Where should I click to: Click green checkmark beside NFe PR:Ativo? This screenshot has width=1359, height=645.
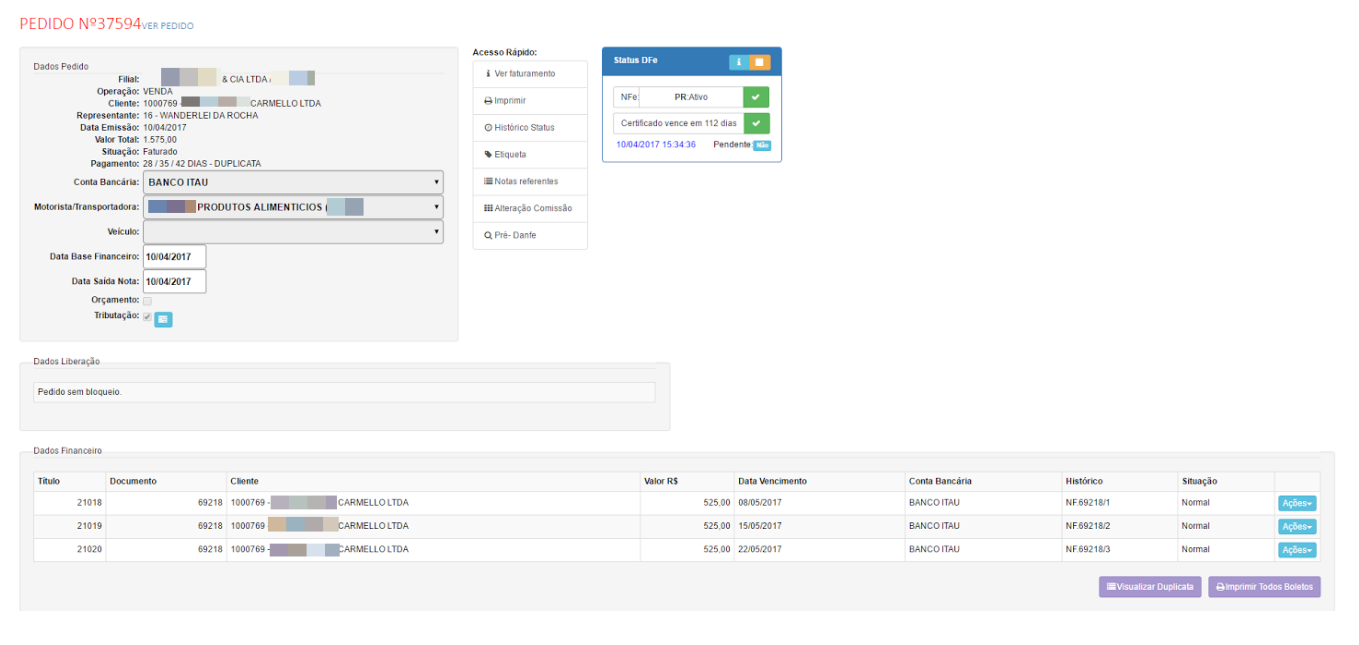756,97
